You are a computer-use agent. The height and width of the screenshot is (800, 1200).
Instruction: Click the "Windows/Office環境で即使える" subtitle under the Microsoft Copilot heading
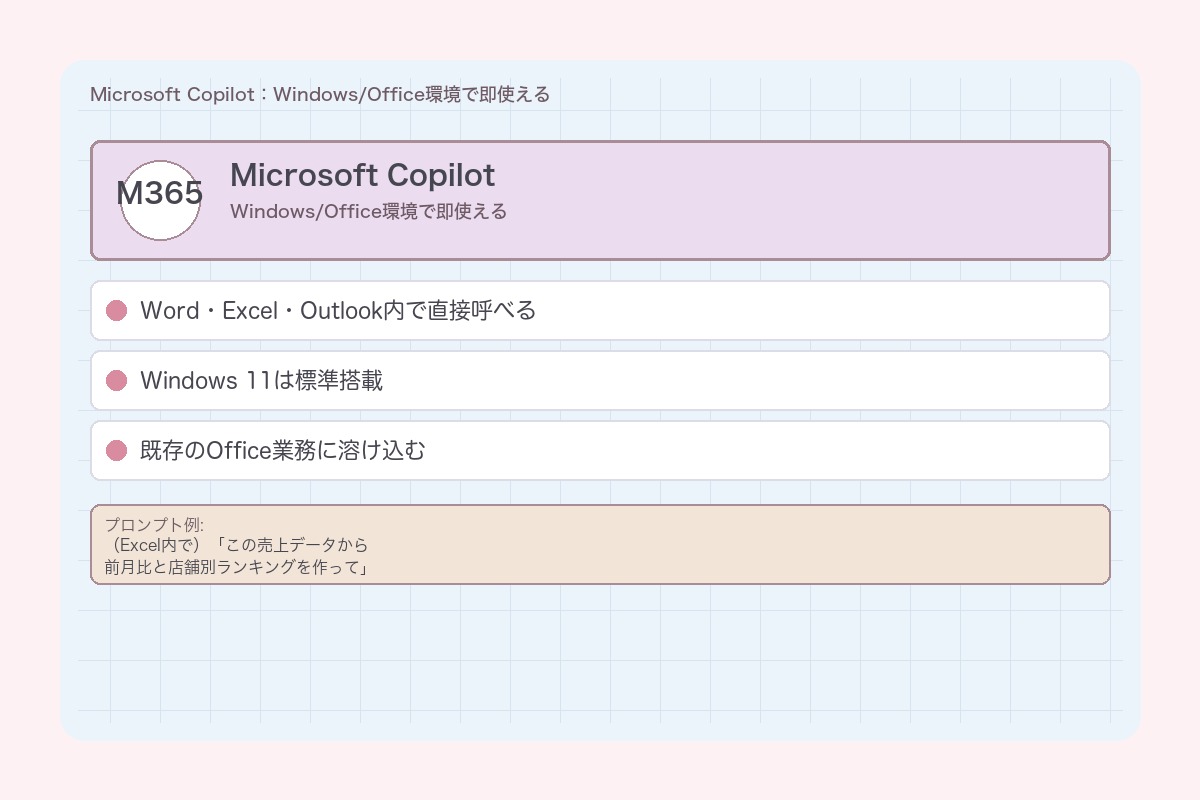[x=368, y=212]
